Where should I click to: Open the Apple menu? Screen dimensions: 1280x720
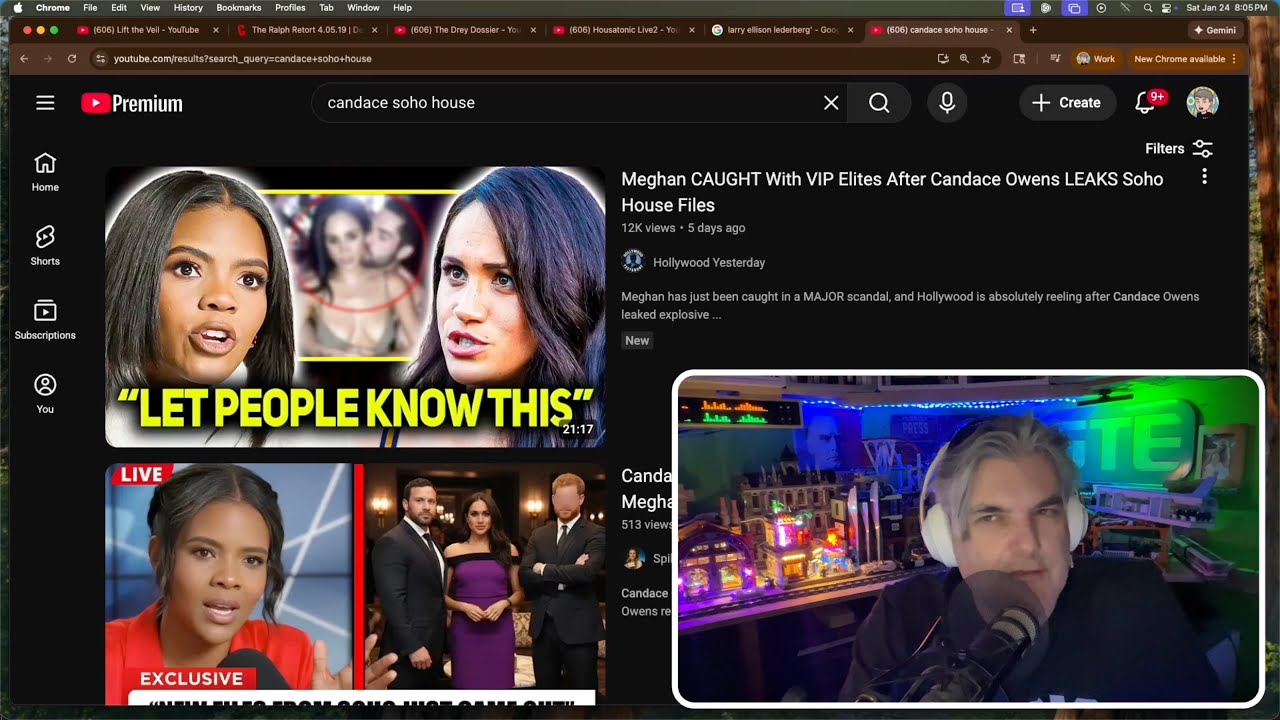coord(17,7)
